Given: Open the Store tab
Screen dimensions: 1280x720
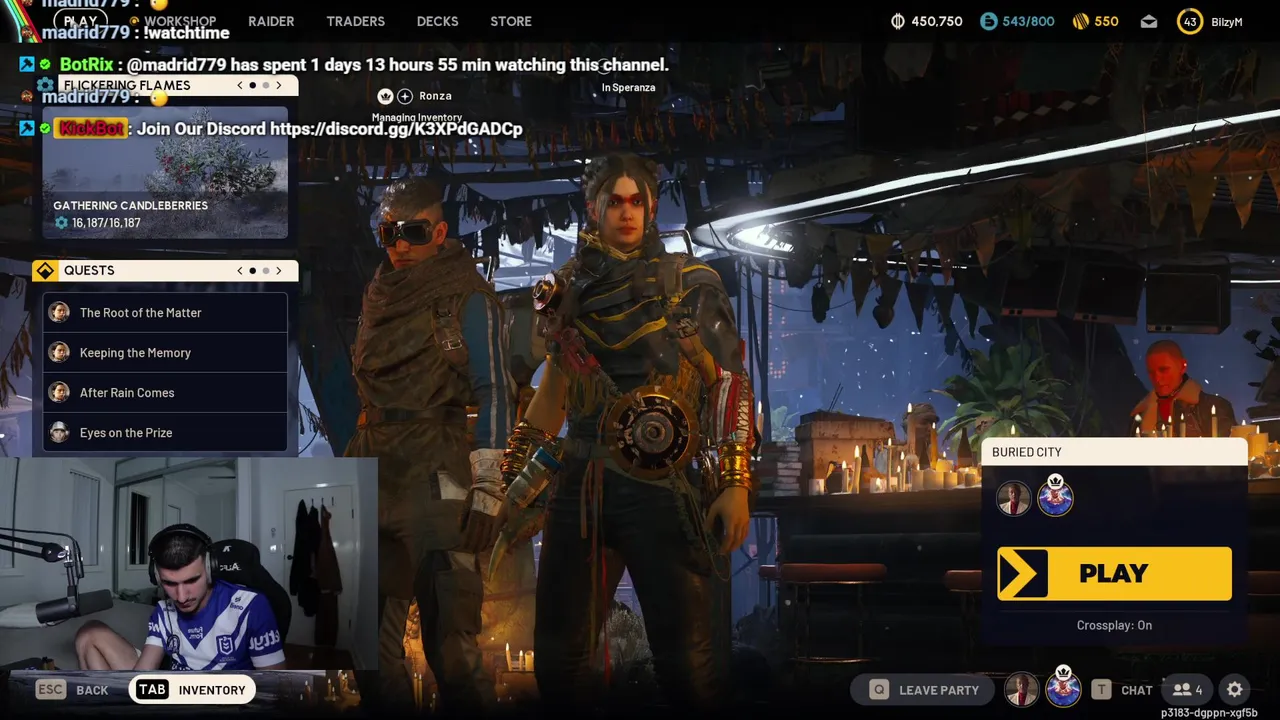Looking at the screenshot, I should tap(511, 21).
